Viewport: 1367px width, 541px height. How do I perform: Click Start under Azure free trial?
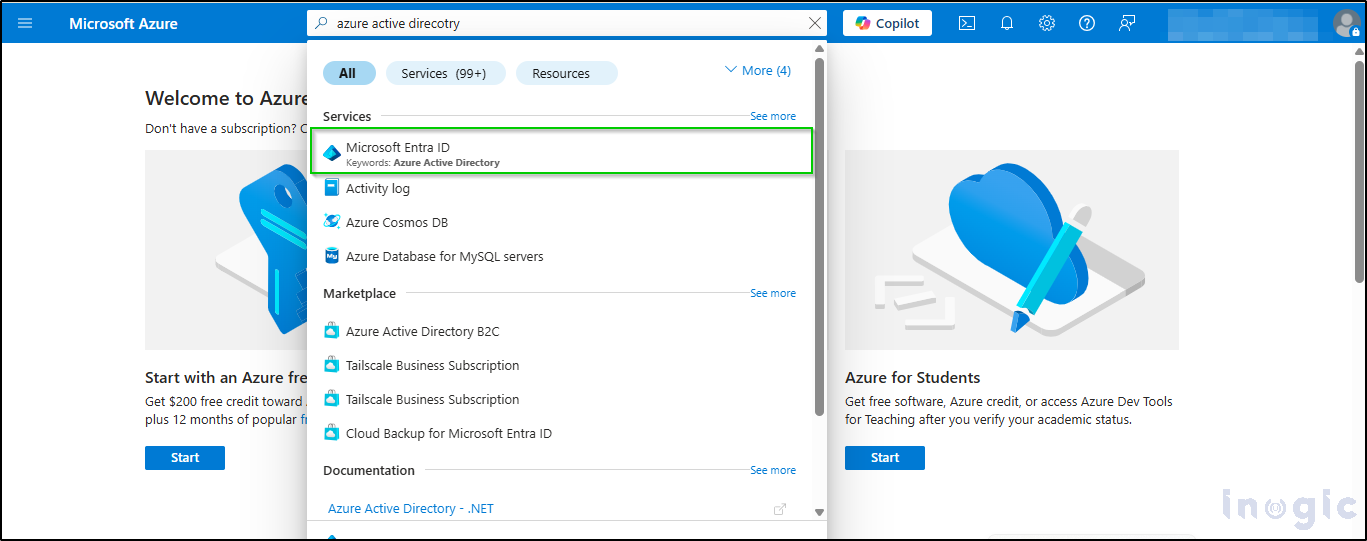[x=185, y=457]
